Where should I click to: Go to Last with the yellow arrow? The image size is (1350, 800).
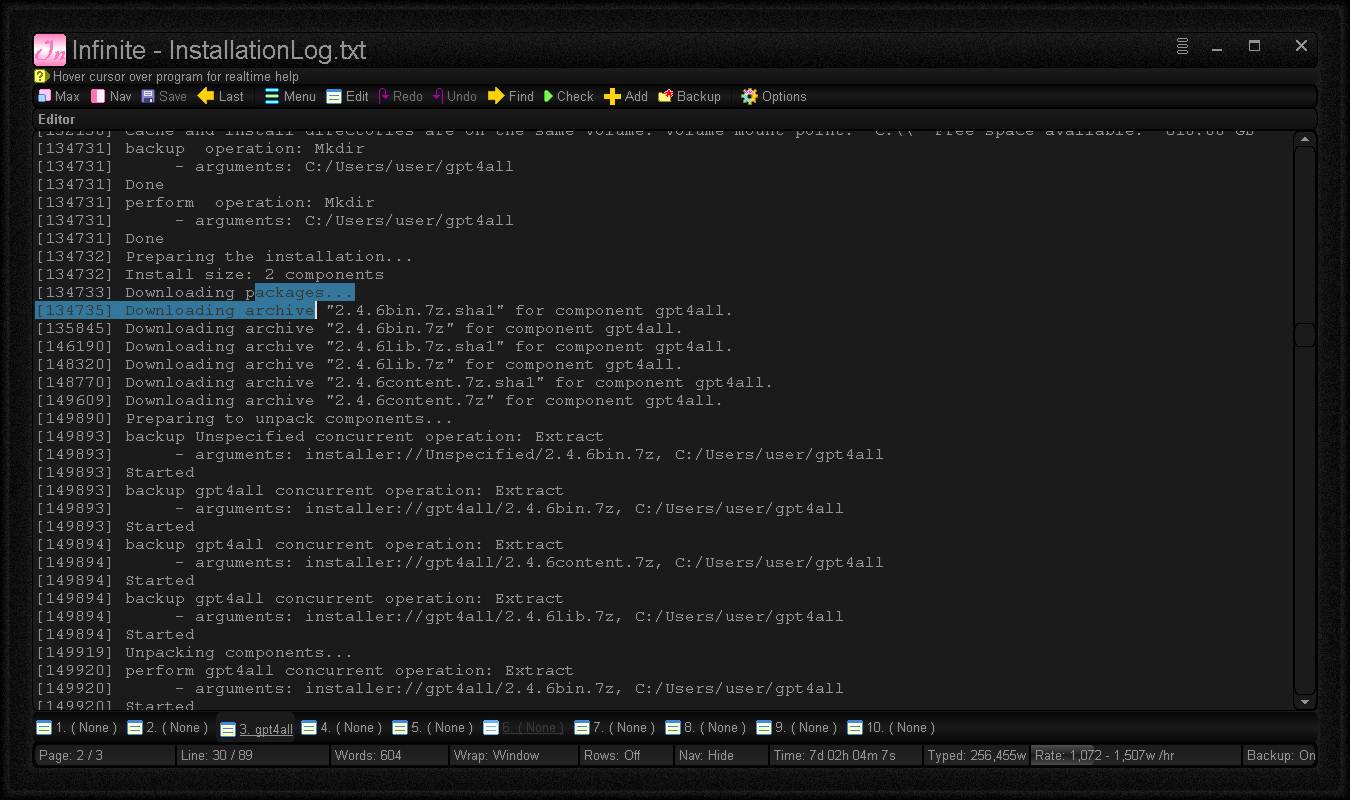coord(221,96)
